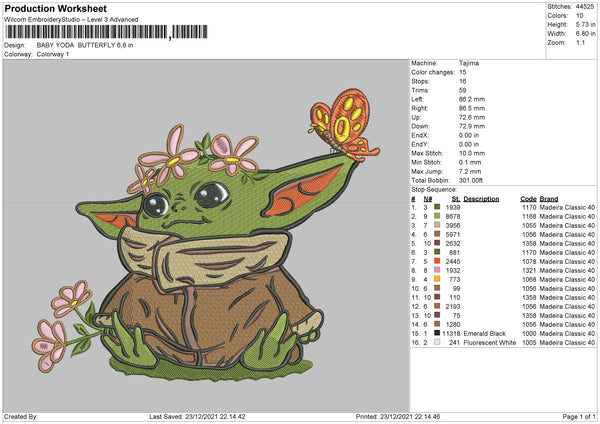600x424 pixels.
Task: Select the stitch count 5971 in row 4
Action: pos(453,234)
